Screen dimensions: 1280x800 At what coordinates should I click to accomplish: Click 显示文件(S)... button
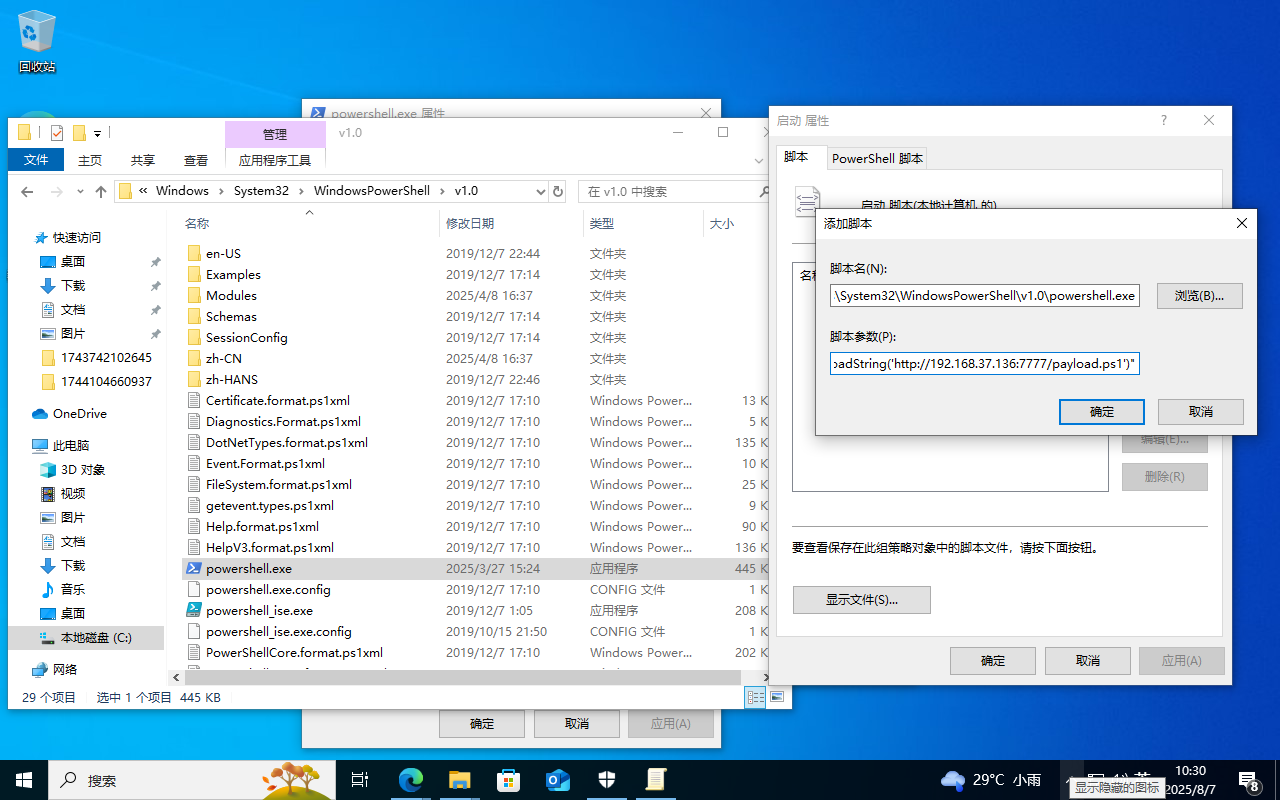click(x=862, y=600)
